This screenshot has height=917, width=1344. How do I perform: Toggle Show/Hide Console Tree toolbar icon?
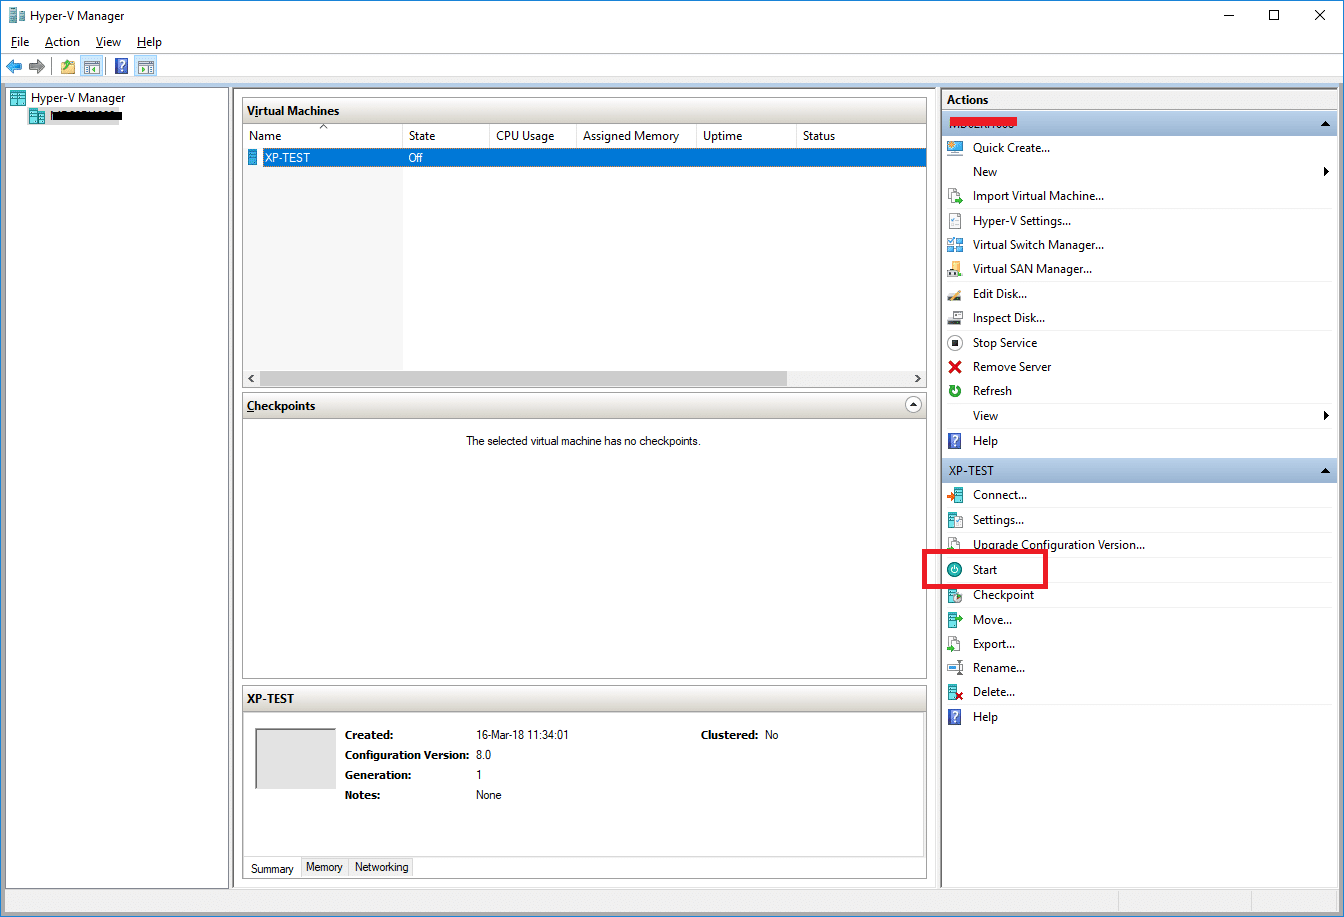(x=91, y=67)
